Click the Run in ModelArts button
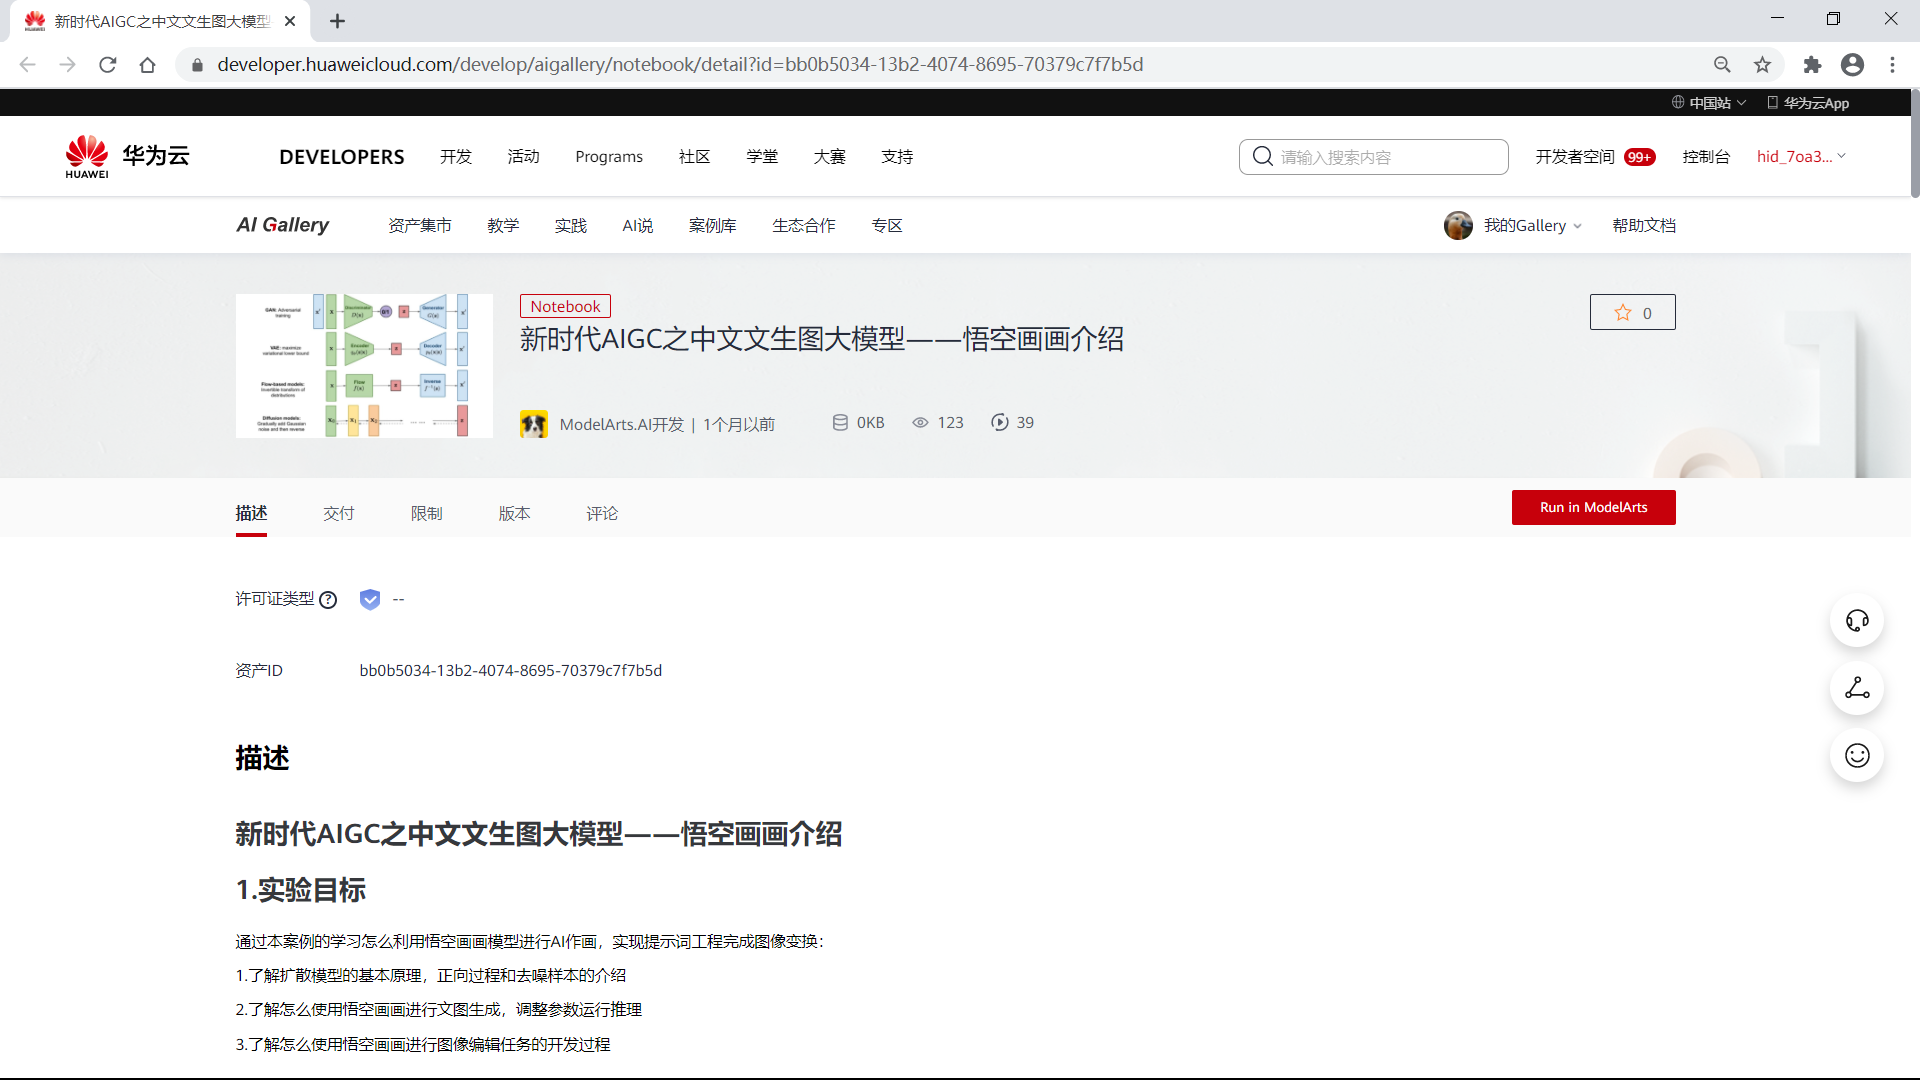Screen dimensions: 1920x1080 pyautogui.click(x=1593, y=508)
